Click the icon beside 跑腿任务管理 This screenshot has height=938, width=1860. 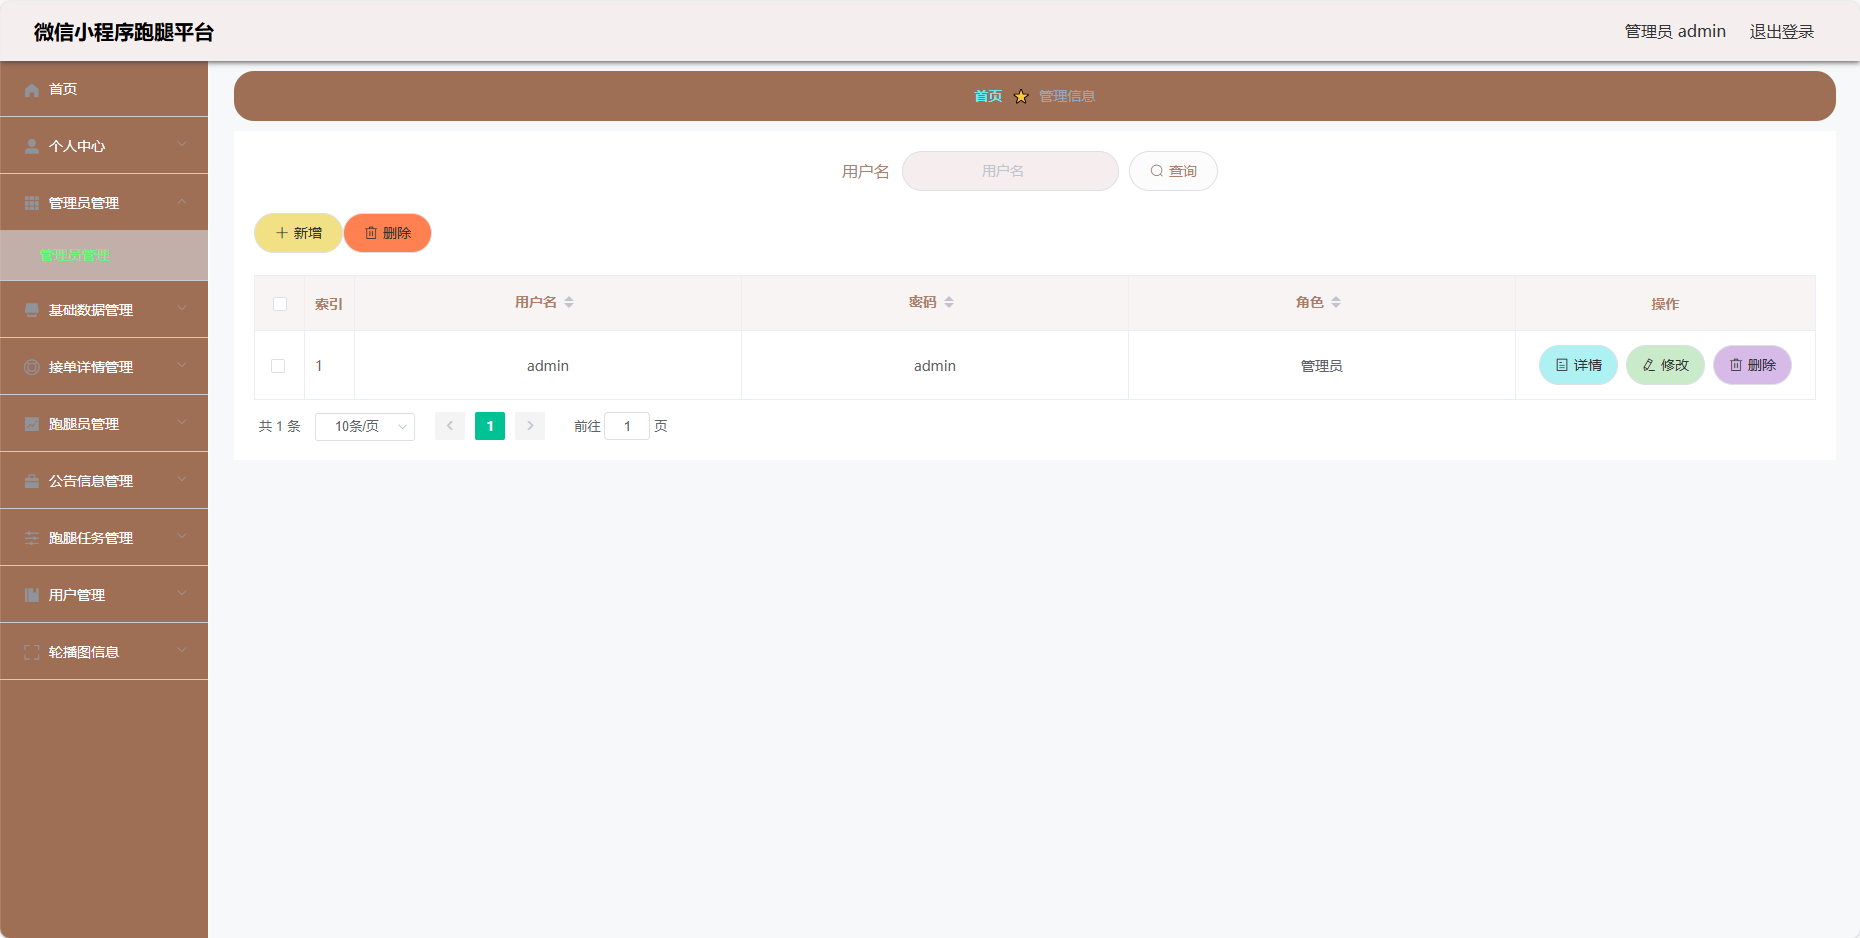click(32, 538)
